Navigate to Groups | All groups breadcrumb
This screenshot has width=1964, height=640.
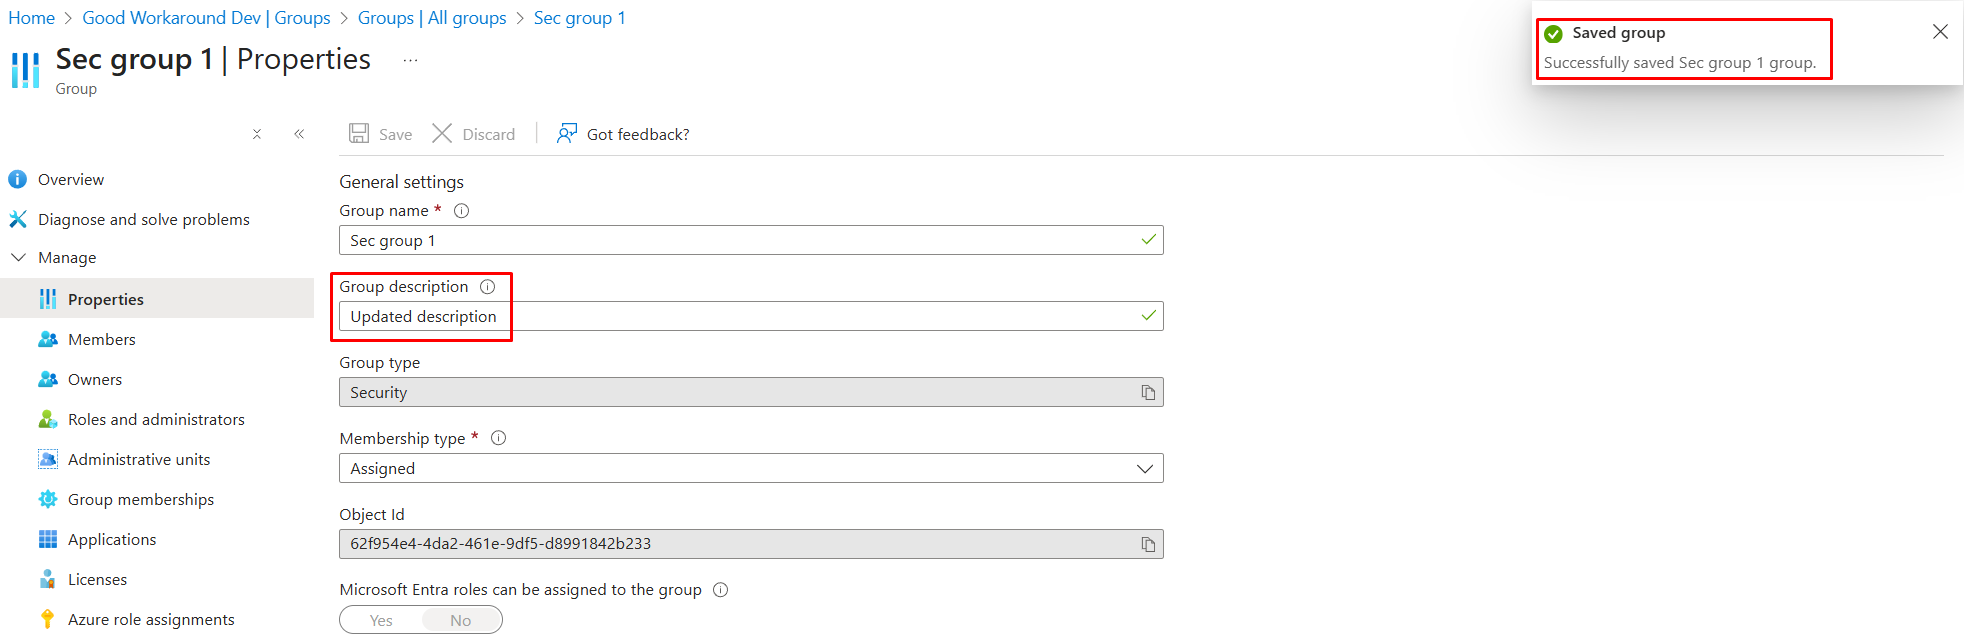pos(432,18)
